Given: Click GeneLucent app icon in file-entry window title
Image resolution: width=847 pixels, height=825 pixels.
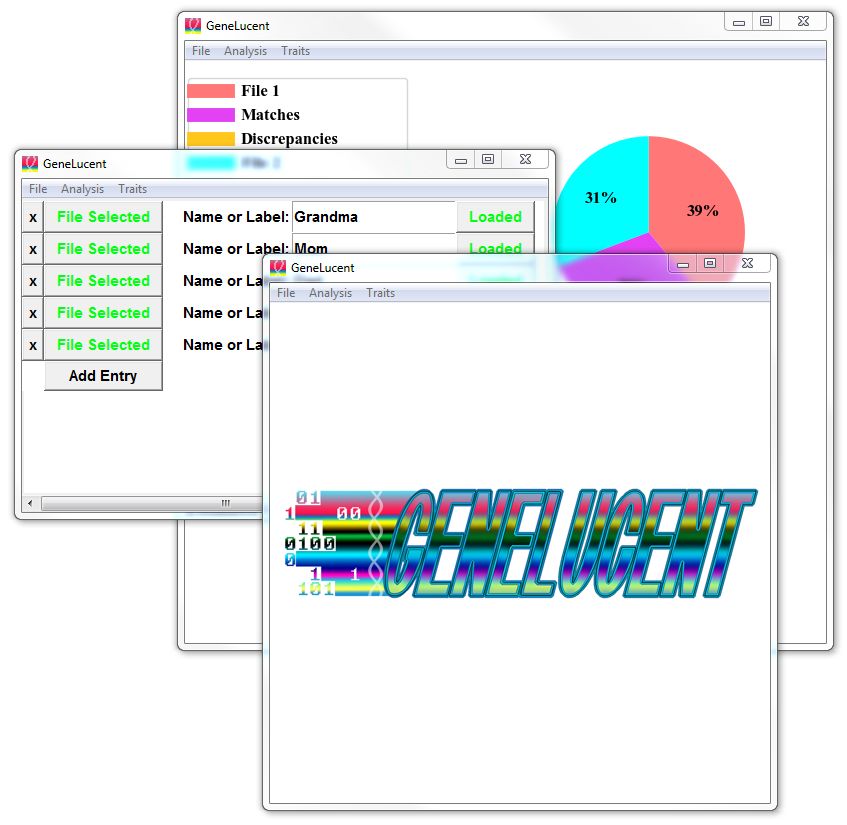Looking at the screenshot, I should click(30, 163).
